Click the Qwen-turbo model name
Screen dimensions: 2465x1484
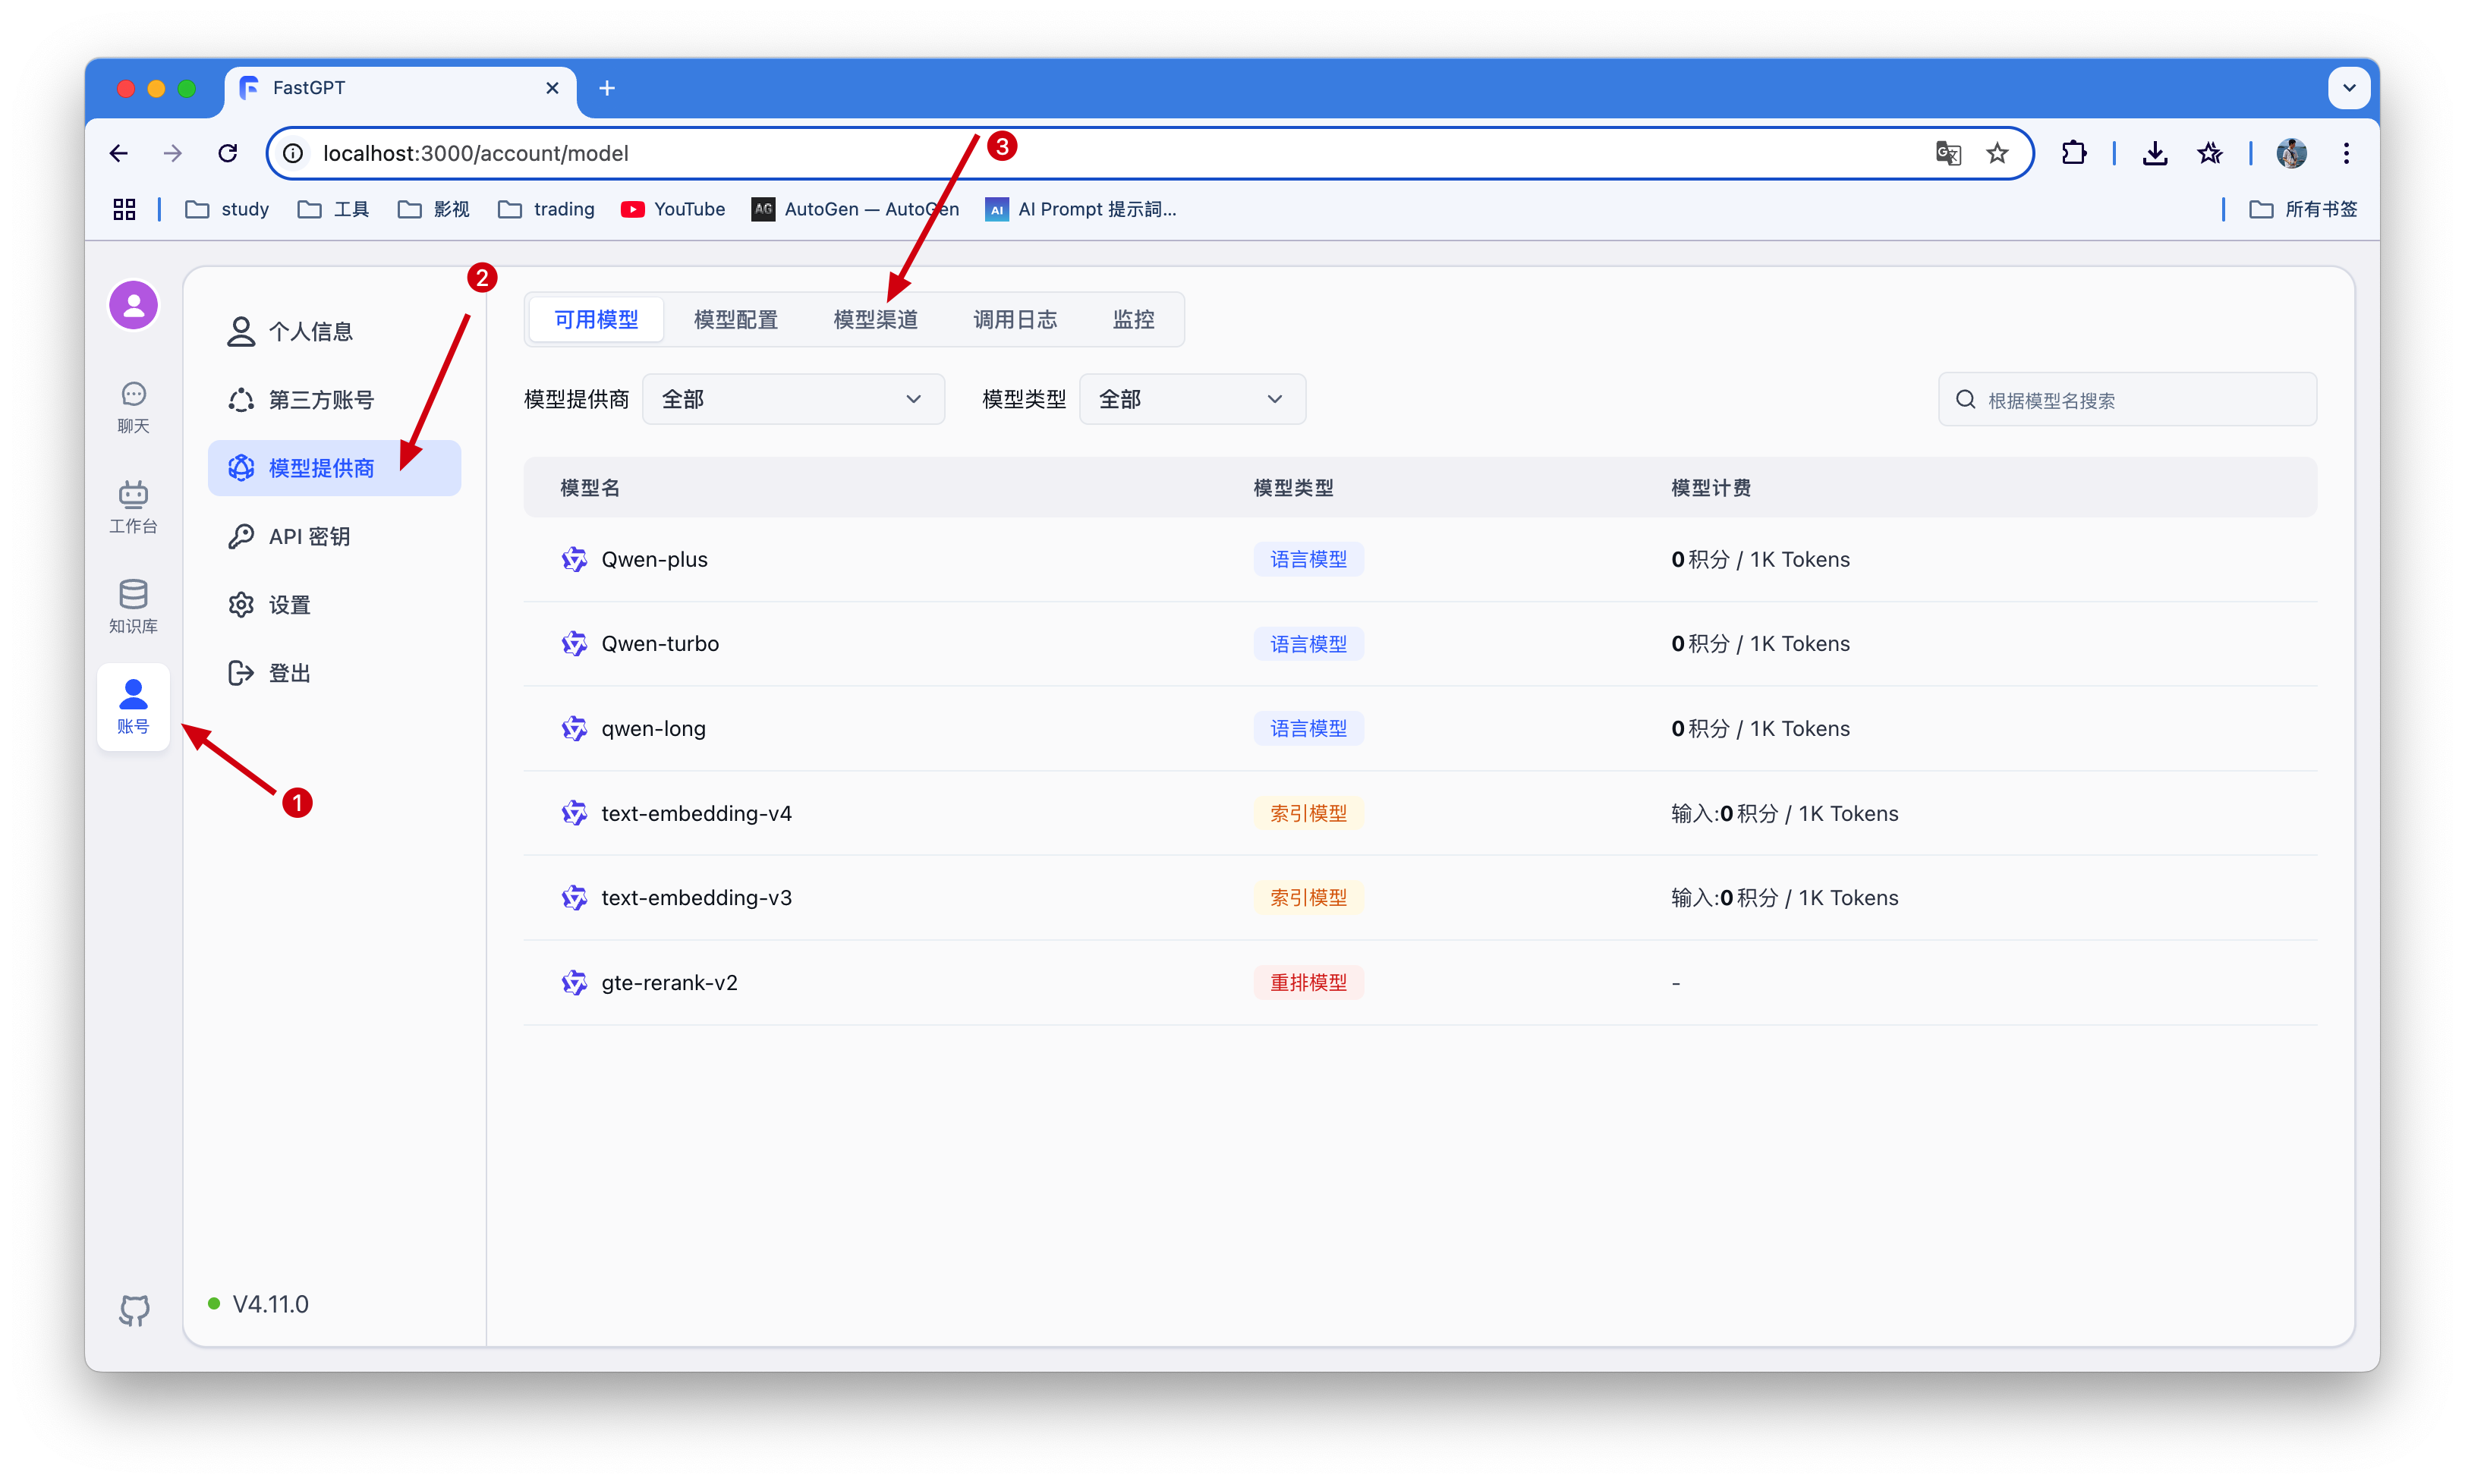coord(660,643)
